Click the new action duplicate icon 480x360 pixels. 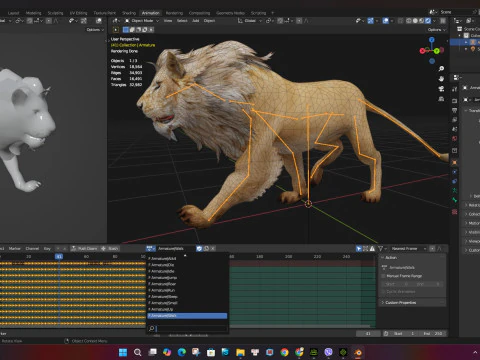206,248
